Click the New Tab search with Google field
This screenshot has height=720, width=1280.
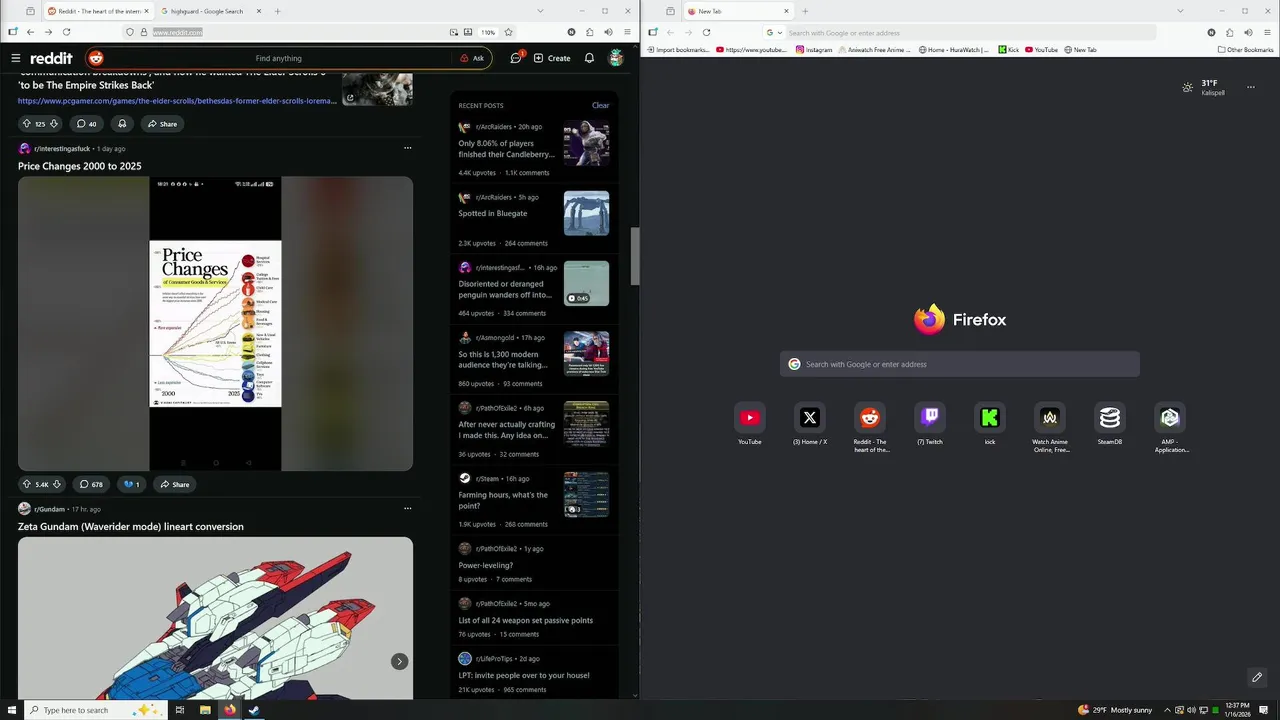[960, 364]
